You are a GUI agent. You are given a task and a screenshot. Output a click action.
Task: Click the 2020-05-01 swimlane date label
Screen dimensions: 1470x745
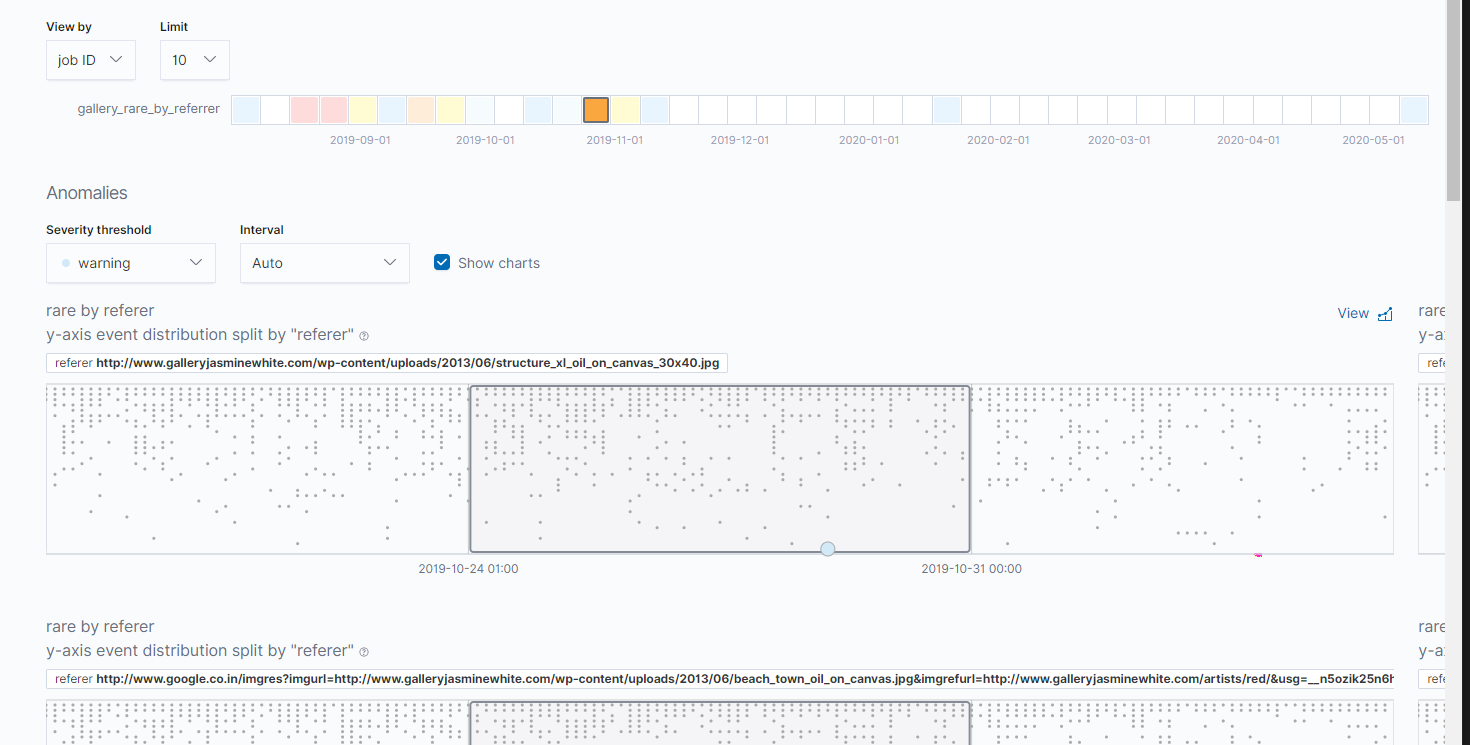pos(1373,140)
